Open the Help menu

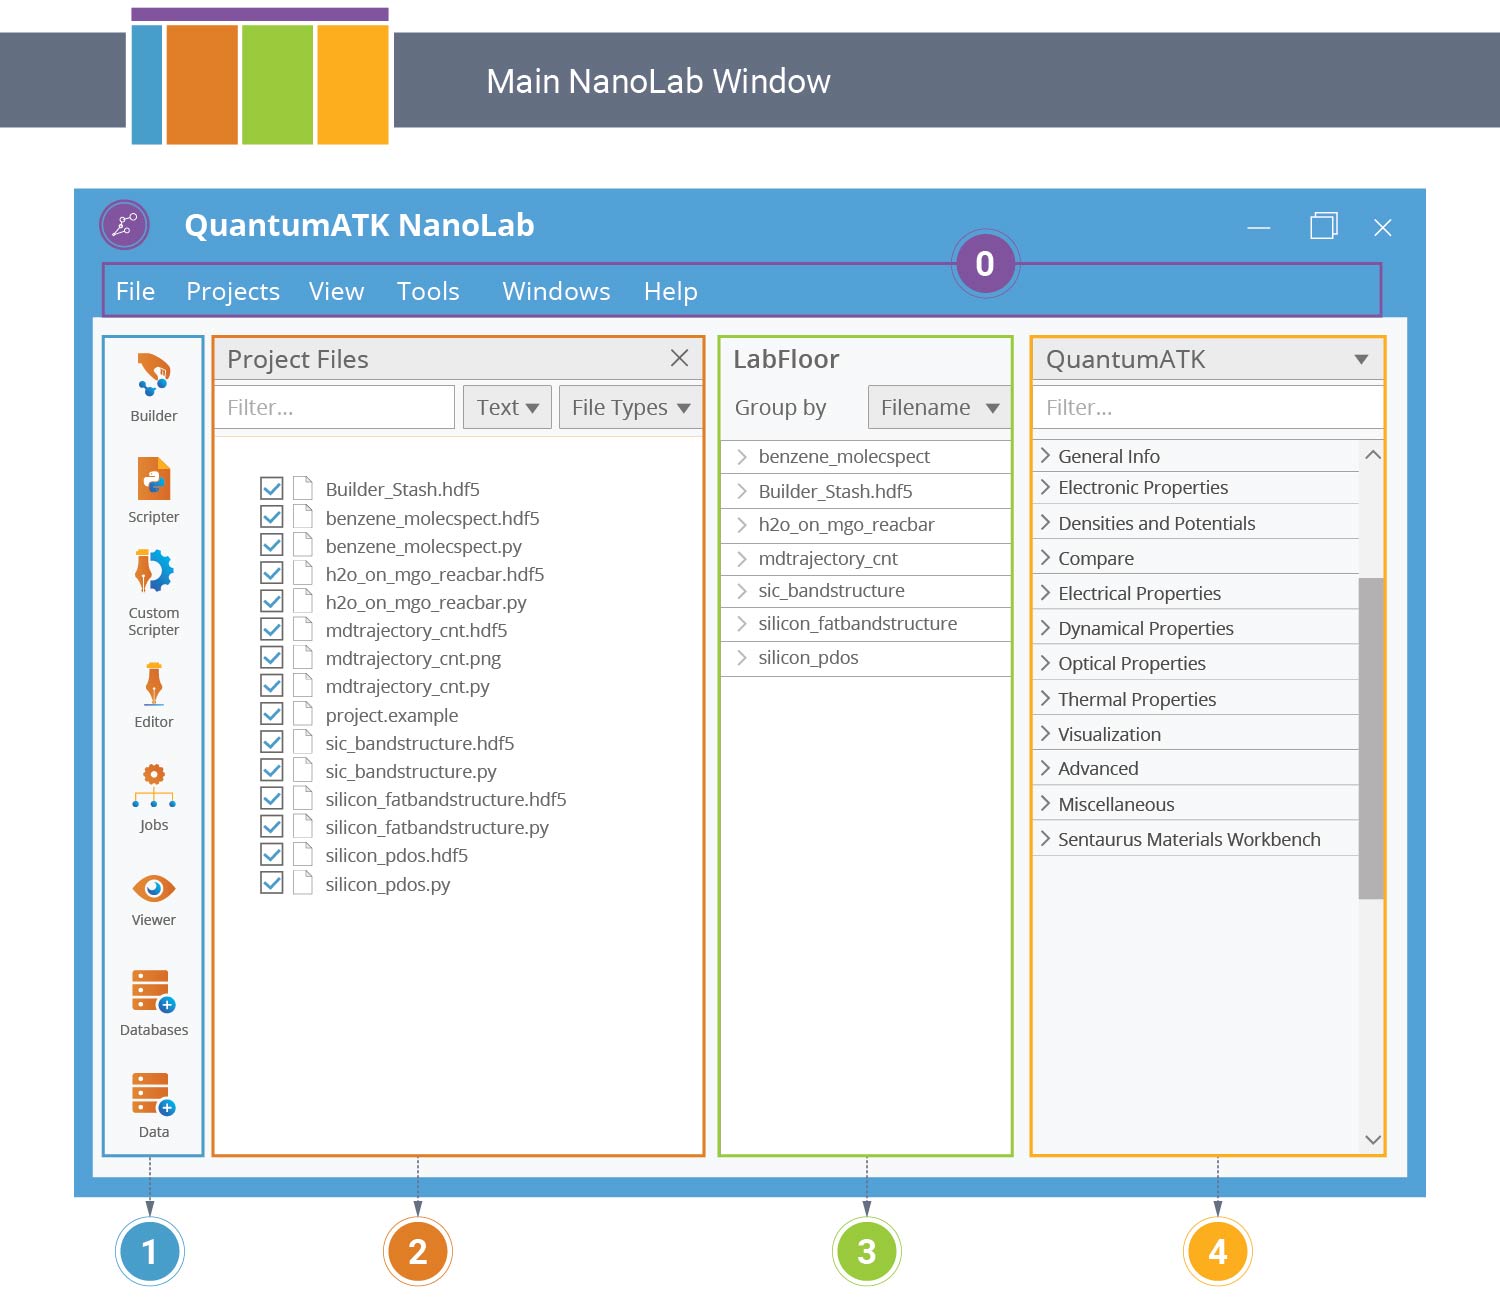[671, 291]
